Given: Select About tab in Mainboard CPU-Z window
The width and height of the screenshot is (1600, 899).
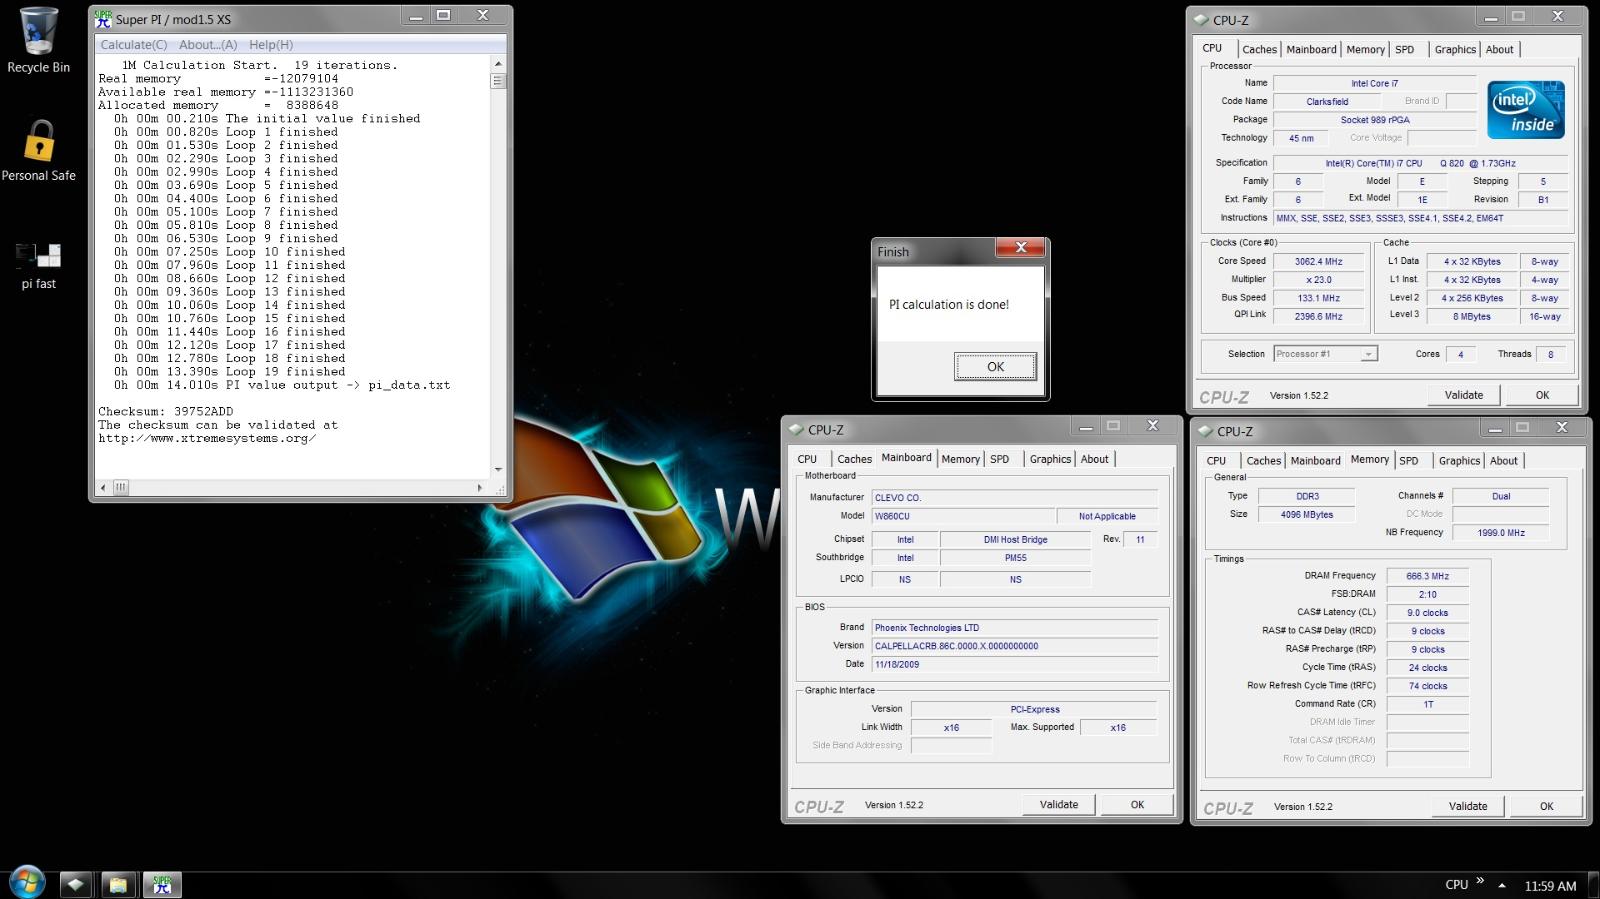Looking at the screenshot, I should click(x=1094, y=459).
